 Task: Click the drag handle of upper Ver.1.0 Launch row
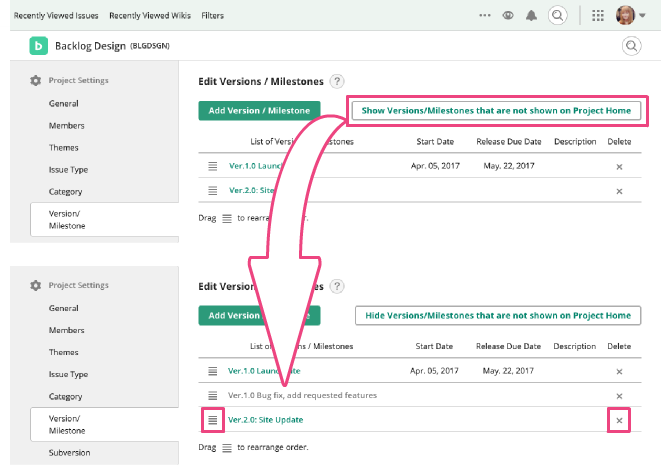pos(212,166)
